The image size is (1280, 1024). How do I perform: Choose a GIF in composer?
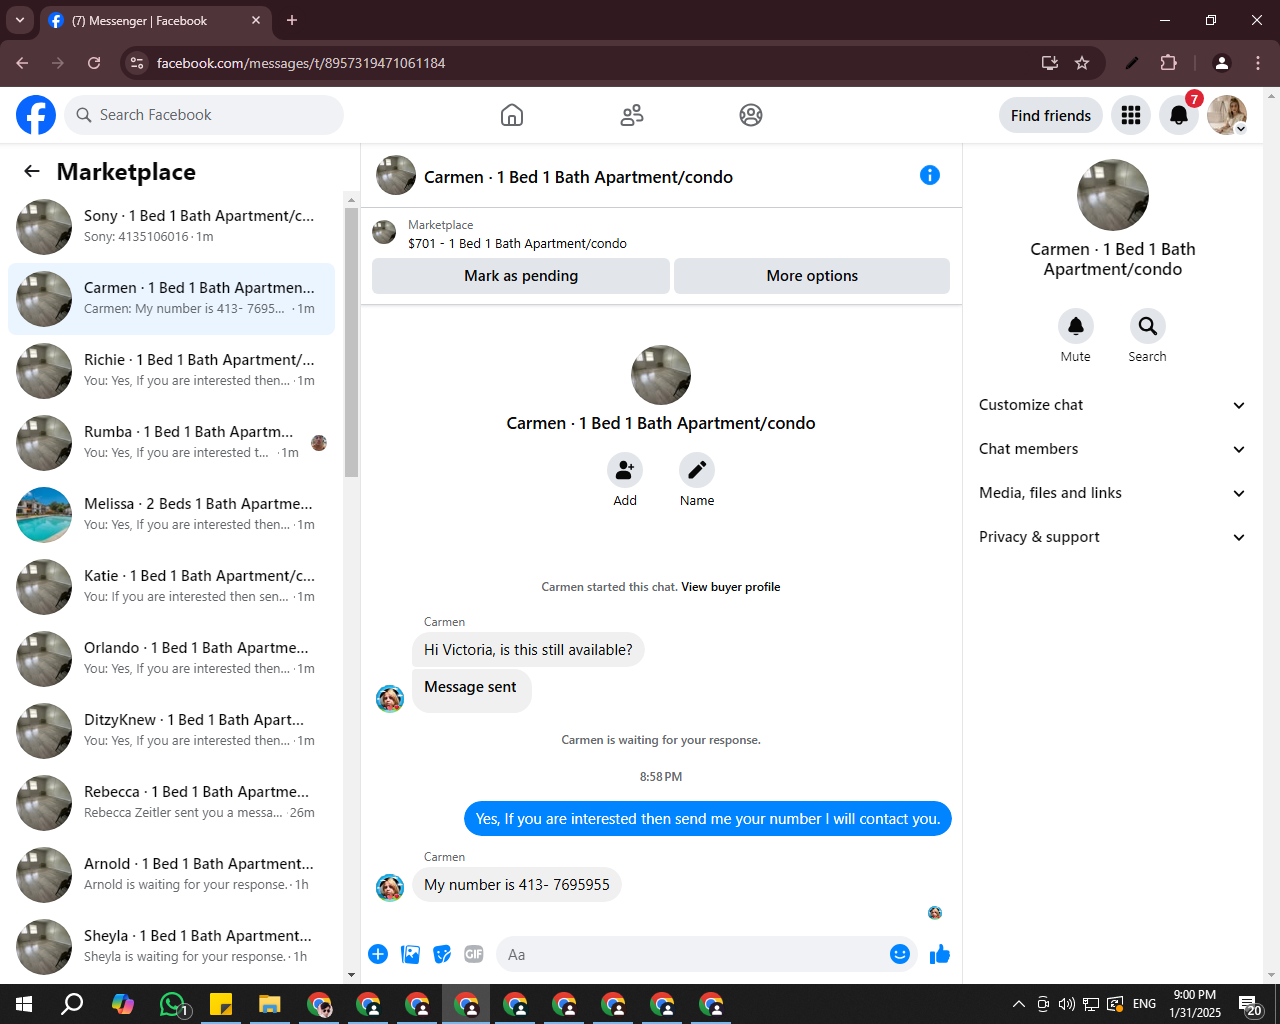[474, 954]
